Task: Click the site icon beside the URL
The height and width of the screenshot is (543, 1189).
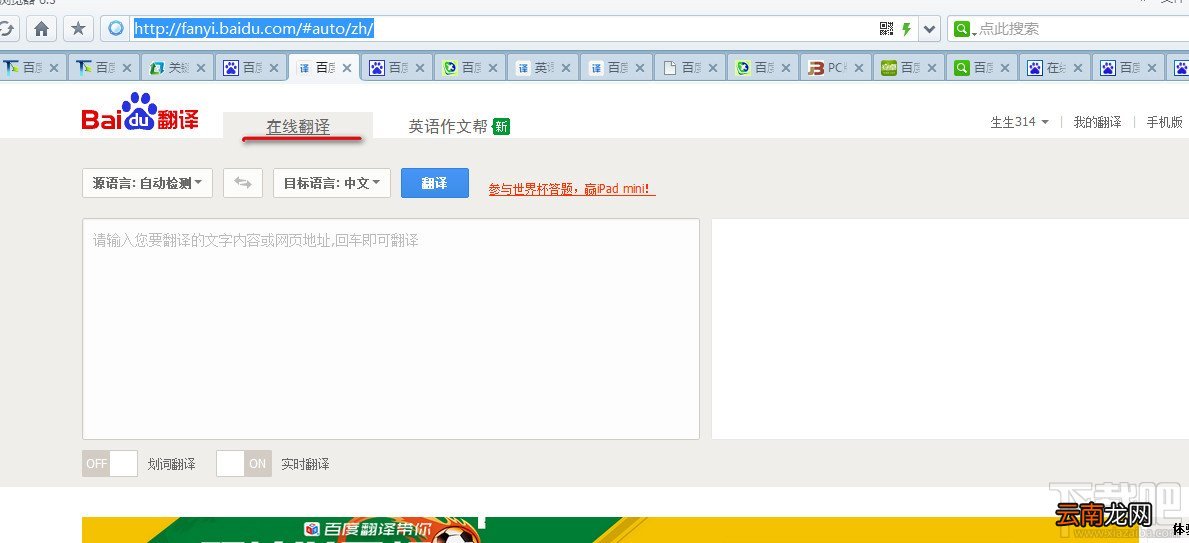Action: [x=115, y=29]
